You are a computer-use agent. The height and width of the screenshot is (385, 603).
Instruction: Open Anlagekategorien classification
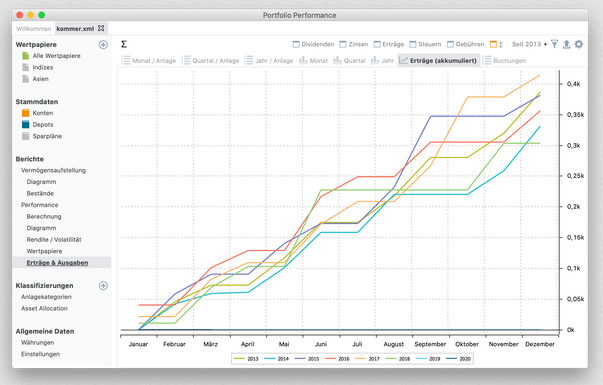coord(46,297)
